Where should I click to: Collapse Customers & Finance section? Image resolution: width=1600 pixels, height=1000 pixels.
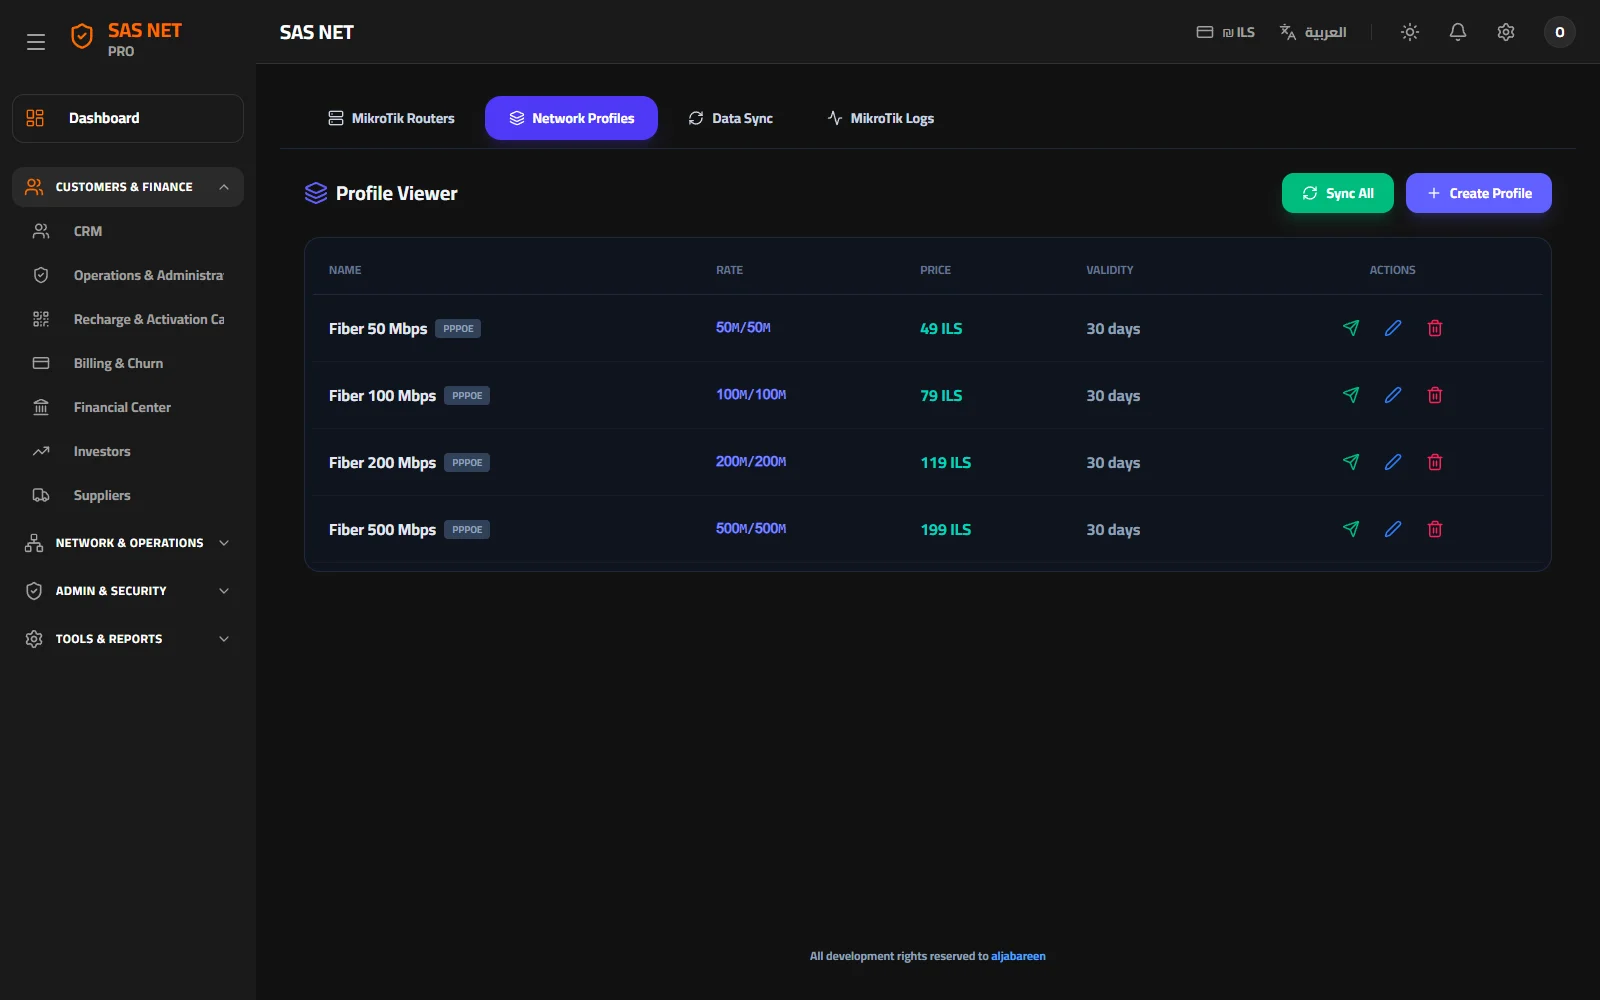tap(128, 187)
